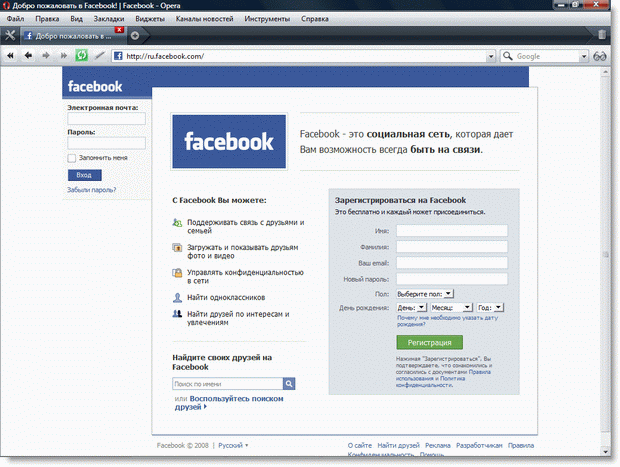The height and width of the screenshot is (467, 620).
Task: Open the О сайте footer link
Action: click(360, 445)
